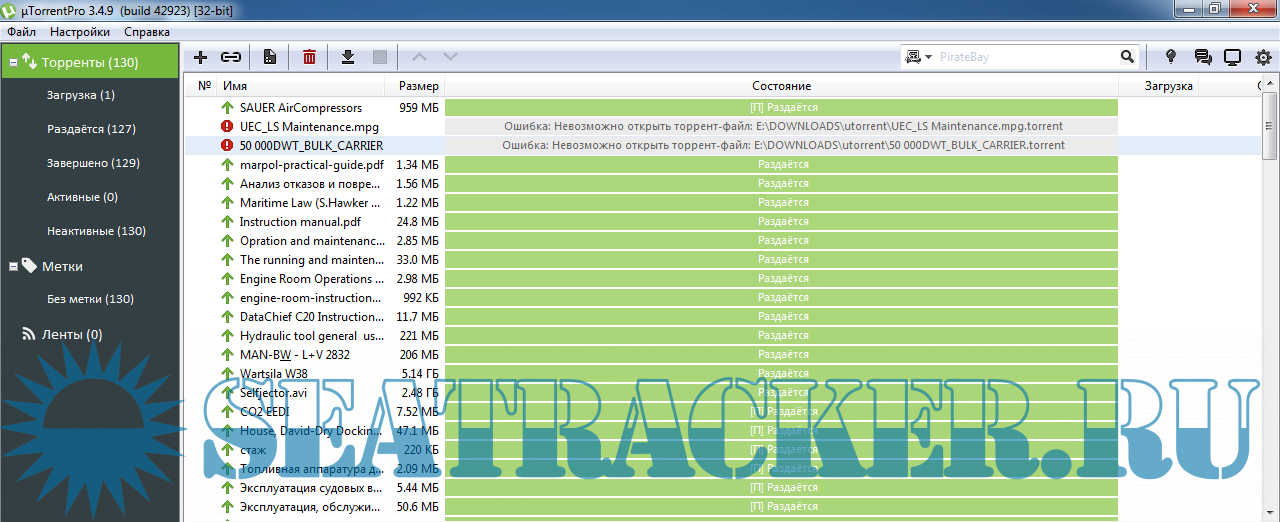This screenshot has width=1280, height=522.
Task: Open the Файл menu
Action: click(21, 32)
